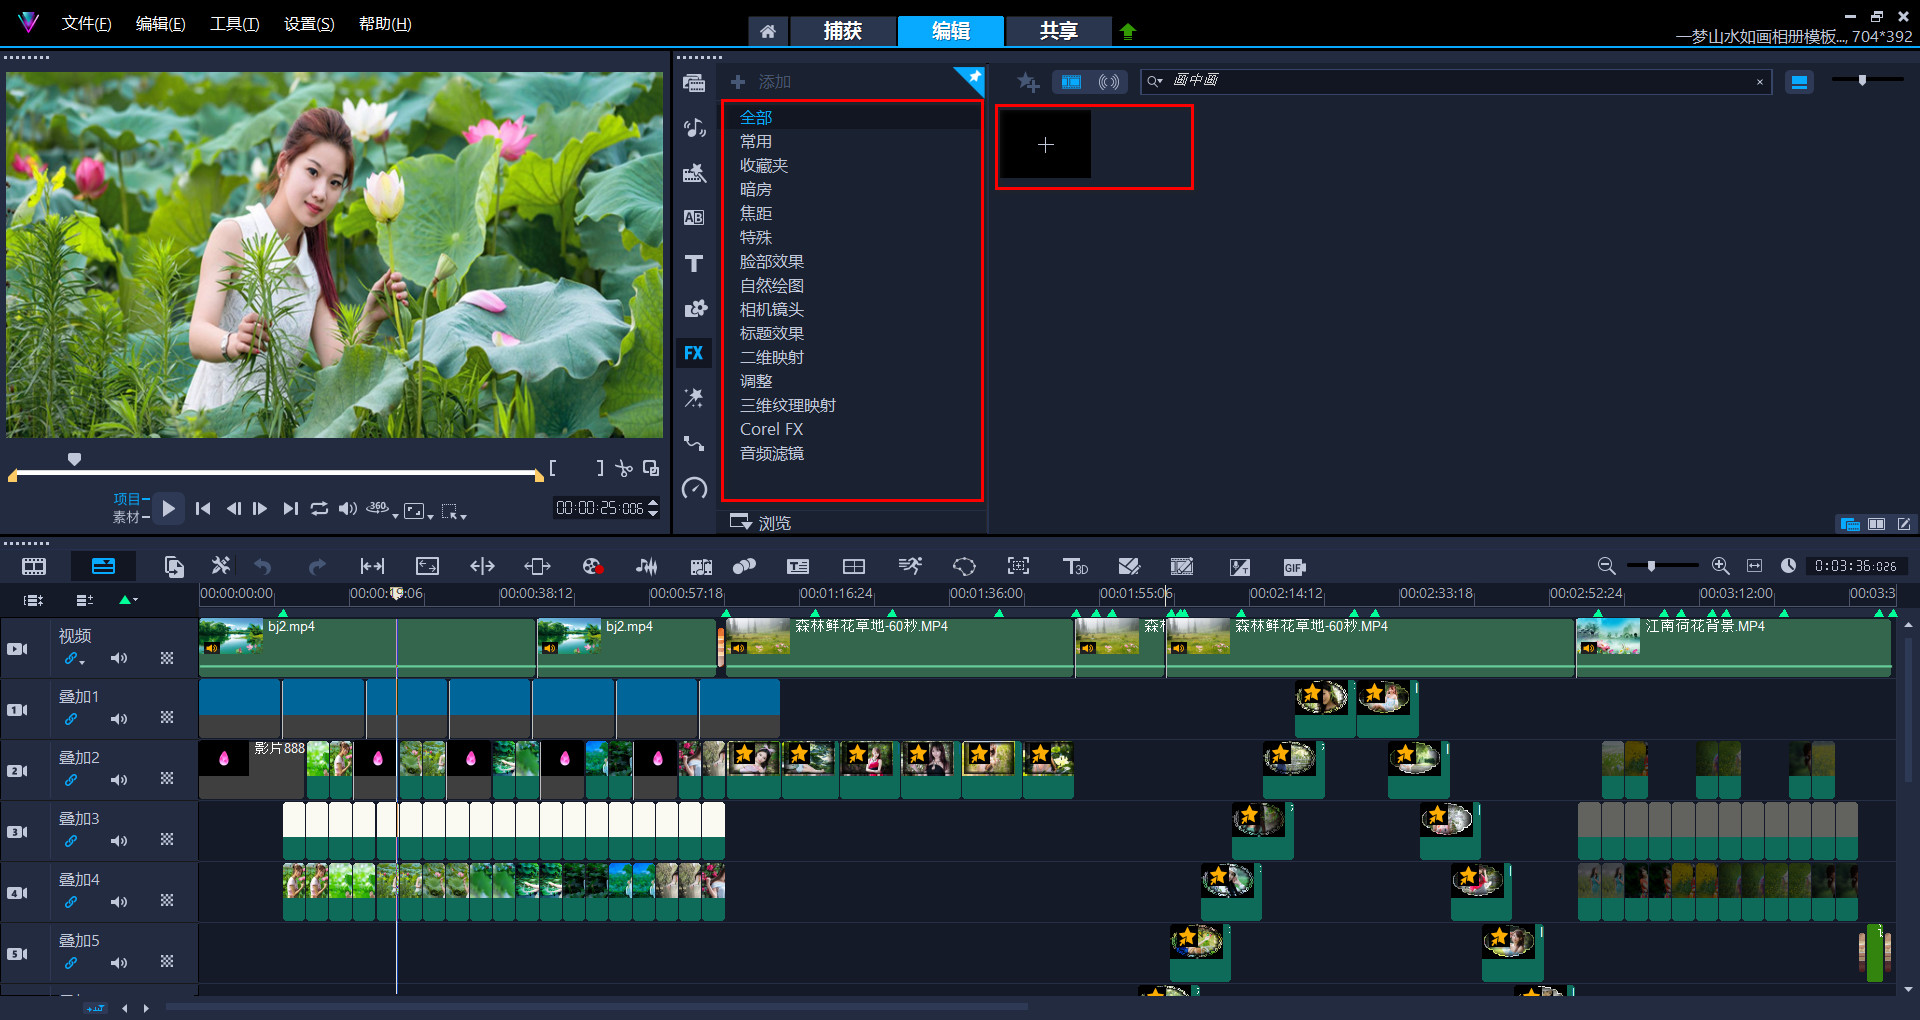Switch to the 共享 tab
This screenshot has width=1920, height=1020.
1058,31
